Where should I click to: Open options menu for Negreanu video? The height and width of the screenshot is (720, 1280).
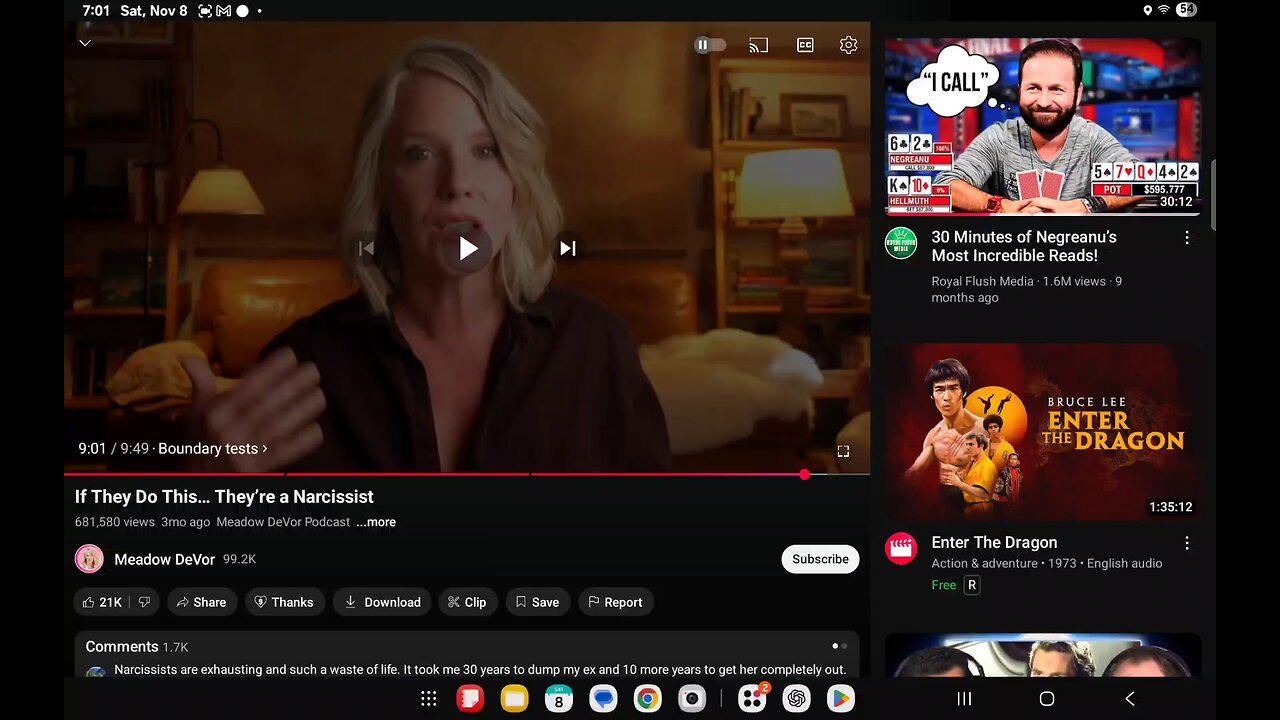coord(1187,238)
